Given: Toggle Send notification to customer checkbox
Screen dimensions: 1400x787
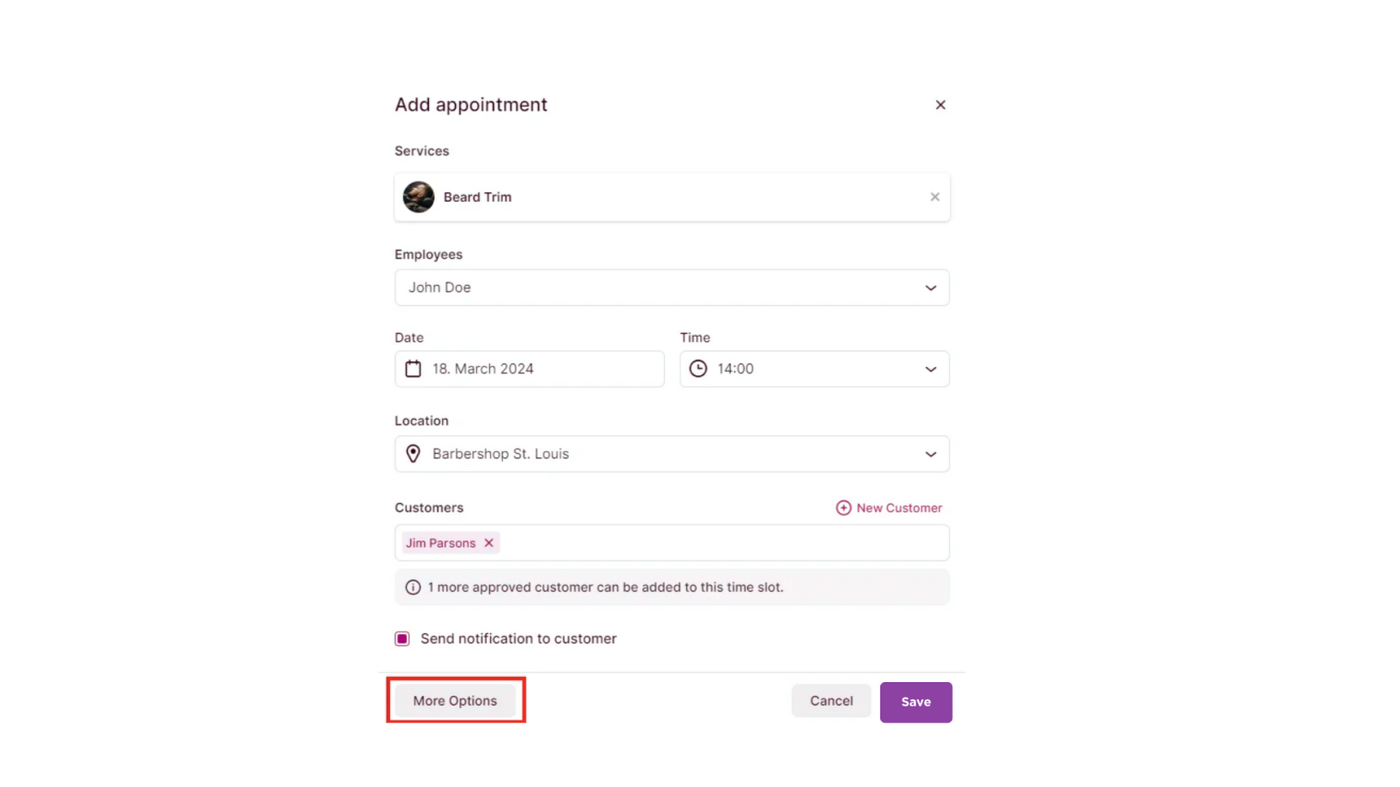Looking at the screenshot, I should point(402,639).
